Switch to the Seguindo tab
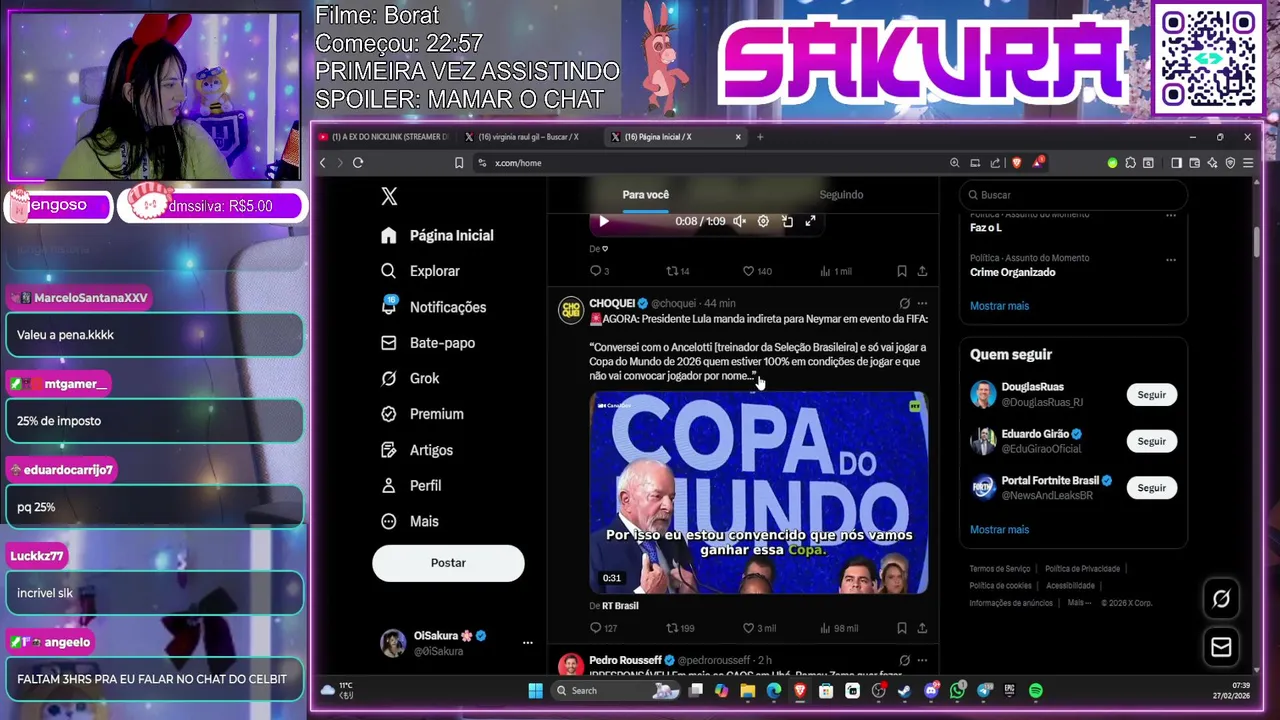Image resolution: width=1280 pixels, height=720 pixels. pos(841,195)
